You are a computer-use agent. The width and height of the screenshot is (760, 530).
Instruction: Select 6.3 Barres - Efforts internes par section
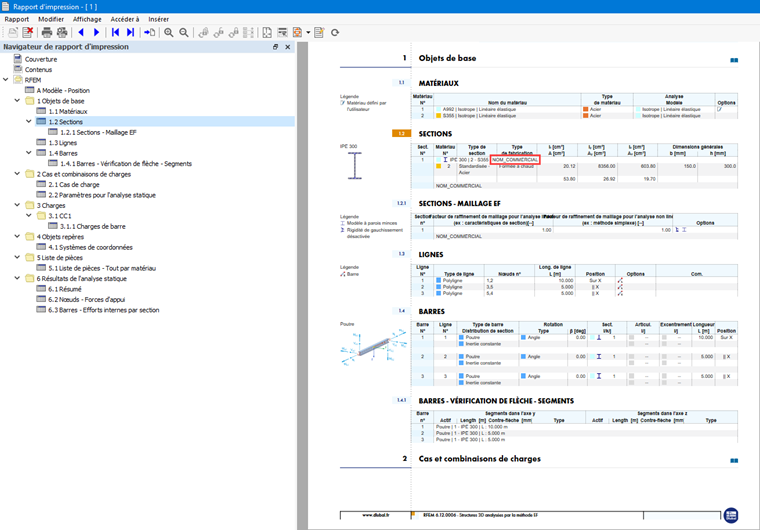pyautogui.click(x=103, y=310)
